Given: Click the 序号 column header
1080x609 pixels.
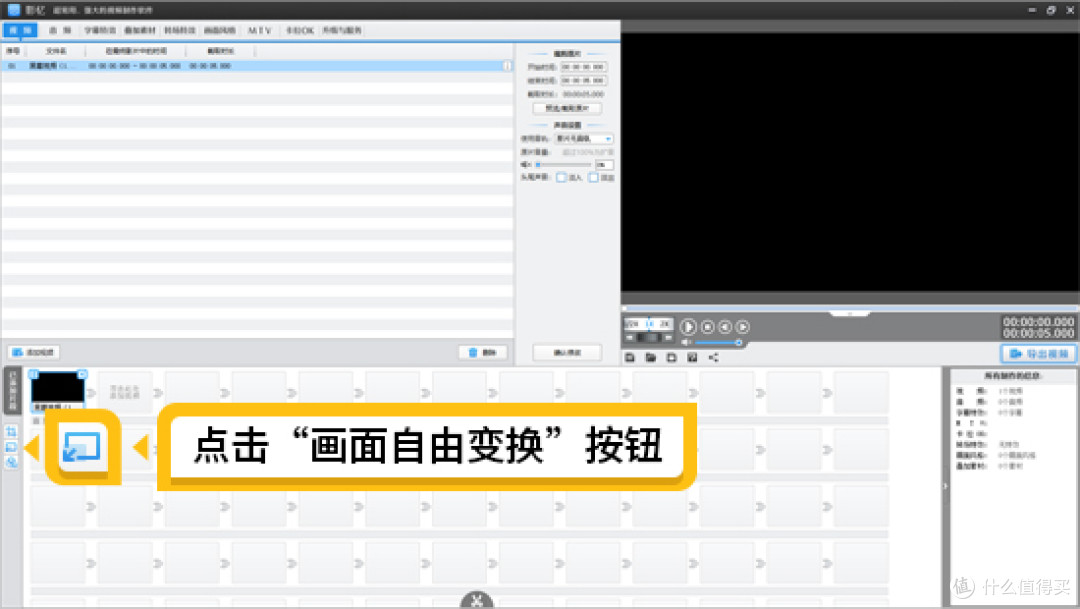Looking at the screenshot, I should 13,51.
